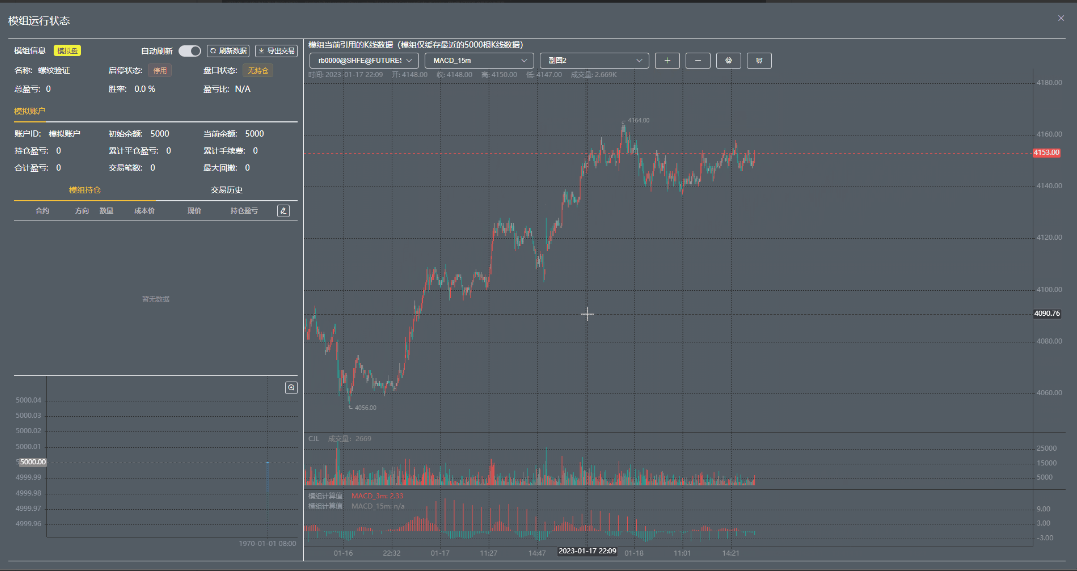Select the 模拟账户 tab
This screenshot has width=1077, height=571.
pyautogui.click(x=30, y=111)
